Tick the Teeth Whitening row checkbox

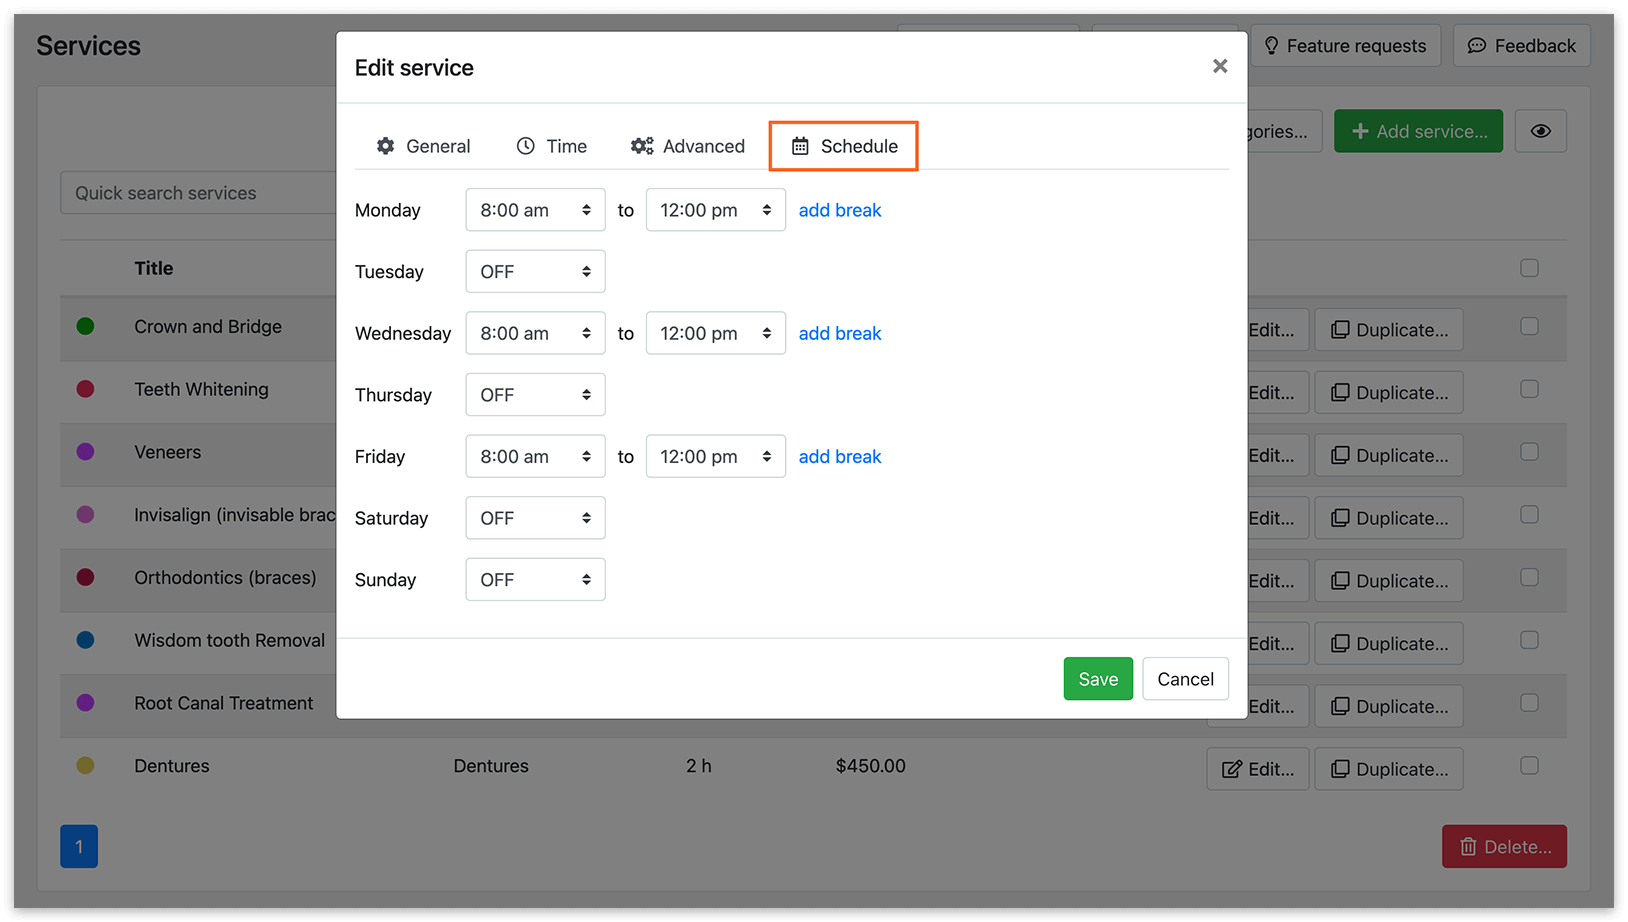pos(1529,389)
